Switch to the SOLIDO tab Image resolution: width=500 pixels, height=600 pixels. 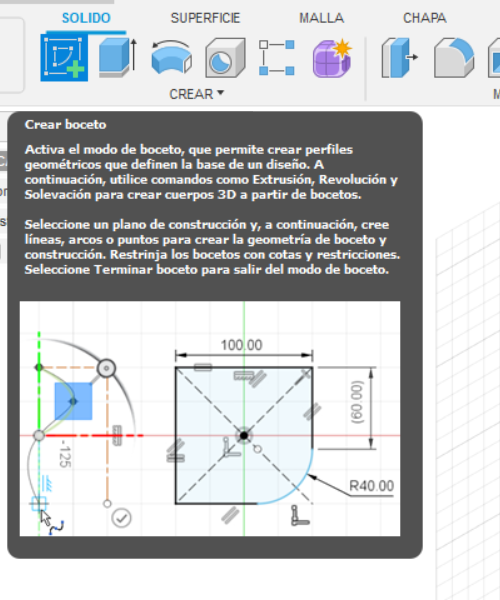click(x=86, y=18)
